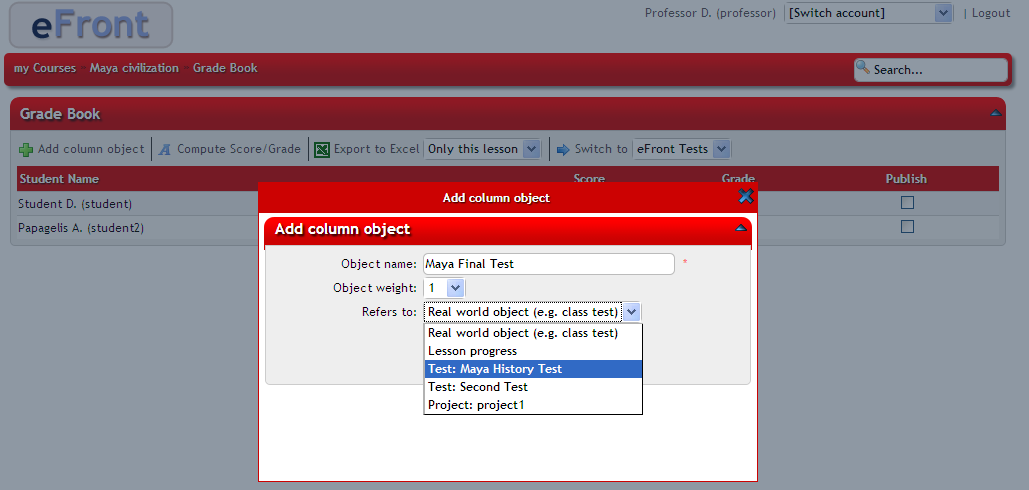Click Professor D. (professor) user label
The height and width of the screenshot is (490, 1029).
pos(710,13)
